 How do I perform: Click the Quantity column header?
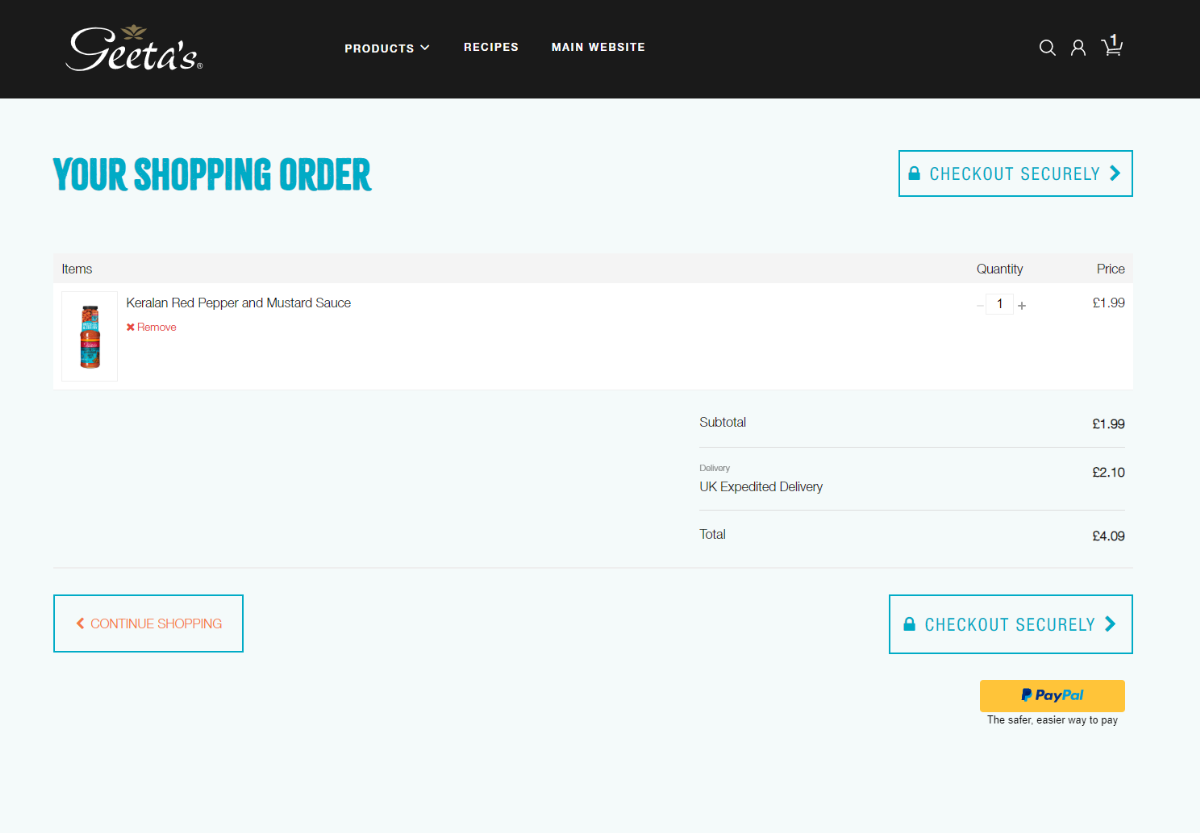click(x=1000, y=269)
